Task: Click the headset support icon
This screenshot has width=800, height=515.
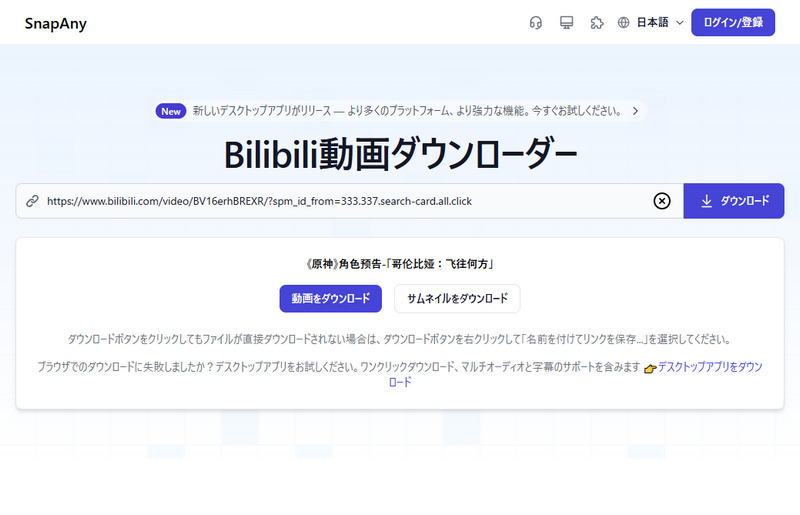Action: click(535, 22)
